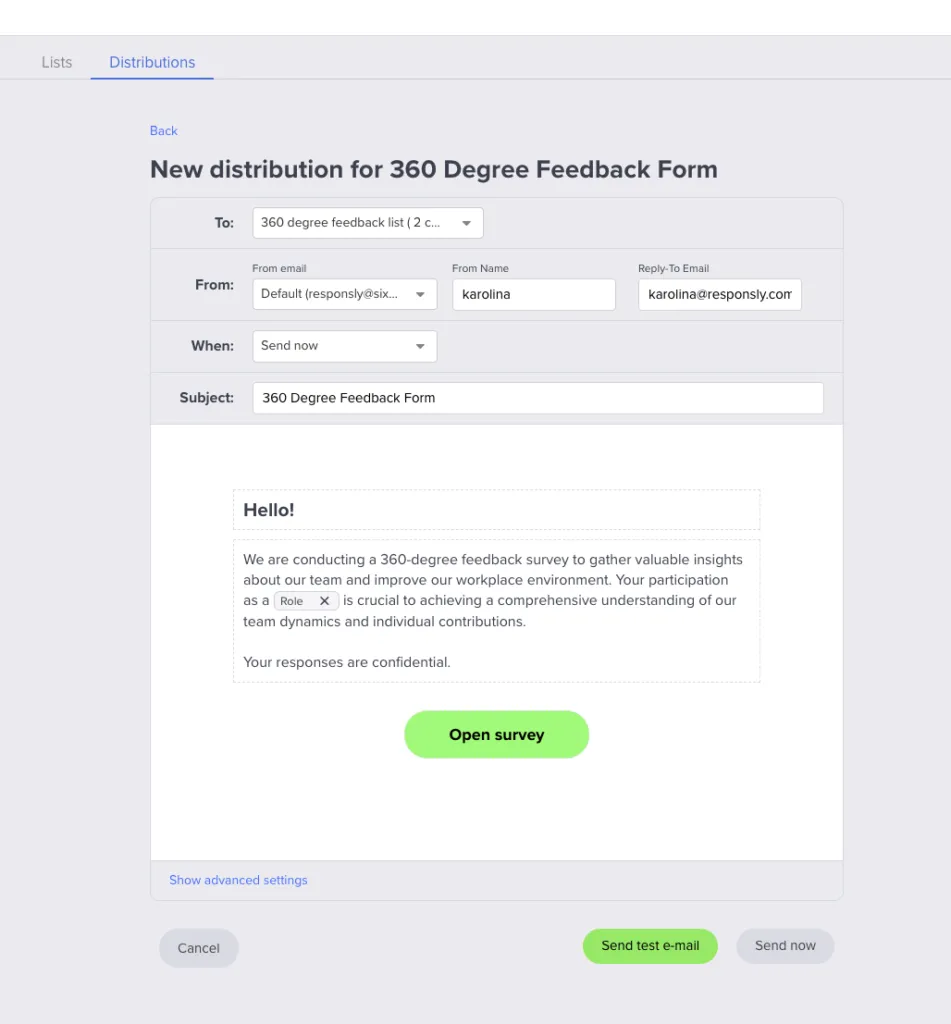Click the 'Your responses are confidential.' line
951x1024 pixels.
pyautogui.click(x=347, y=662)
